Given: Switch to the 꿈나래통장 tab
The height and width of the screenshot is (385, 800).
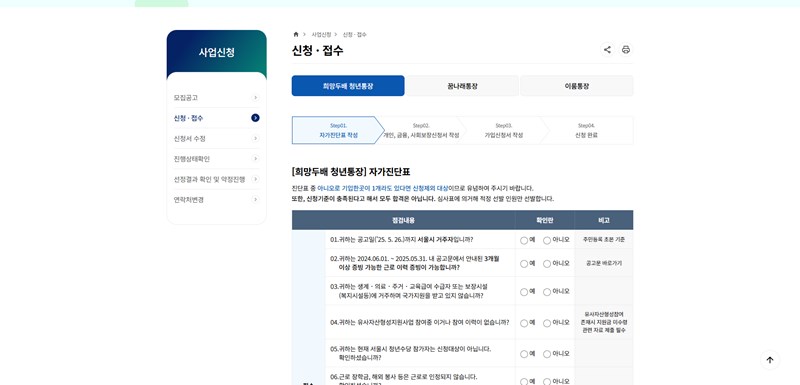Looking at the screenshot, I should click(x=462, y=86).
